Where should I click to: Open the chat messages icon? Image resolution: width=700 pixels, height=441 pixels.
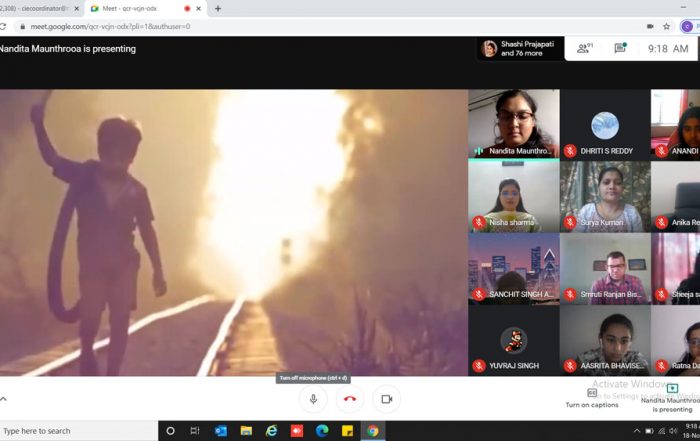click(x=620, y=48)
